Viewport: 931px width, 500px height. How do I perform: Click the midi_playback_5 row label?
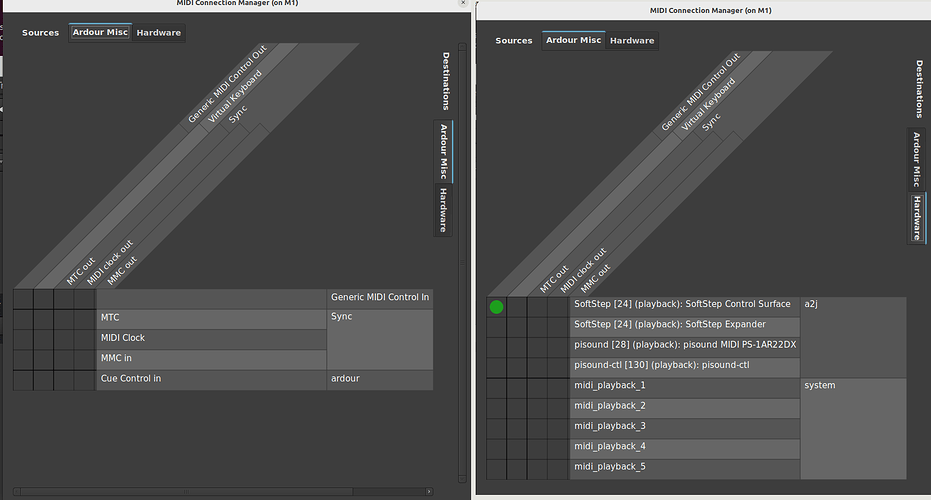coord(684,467)
